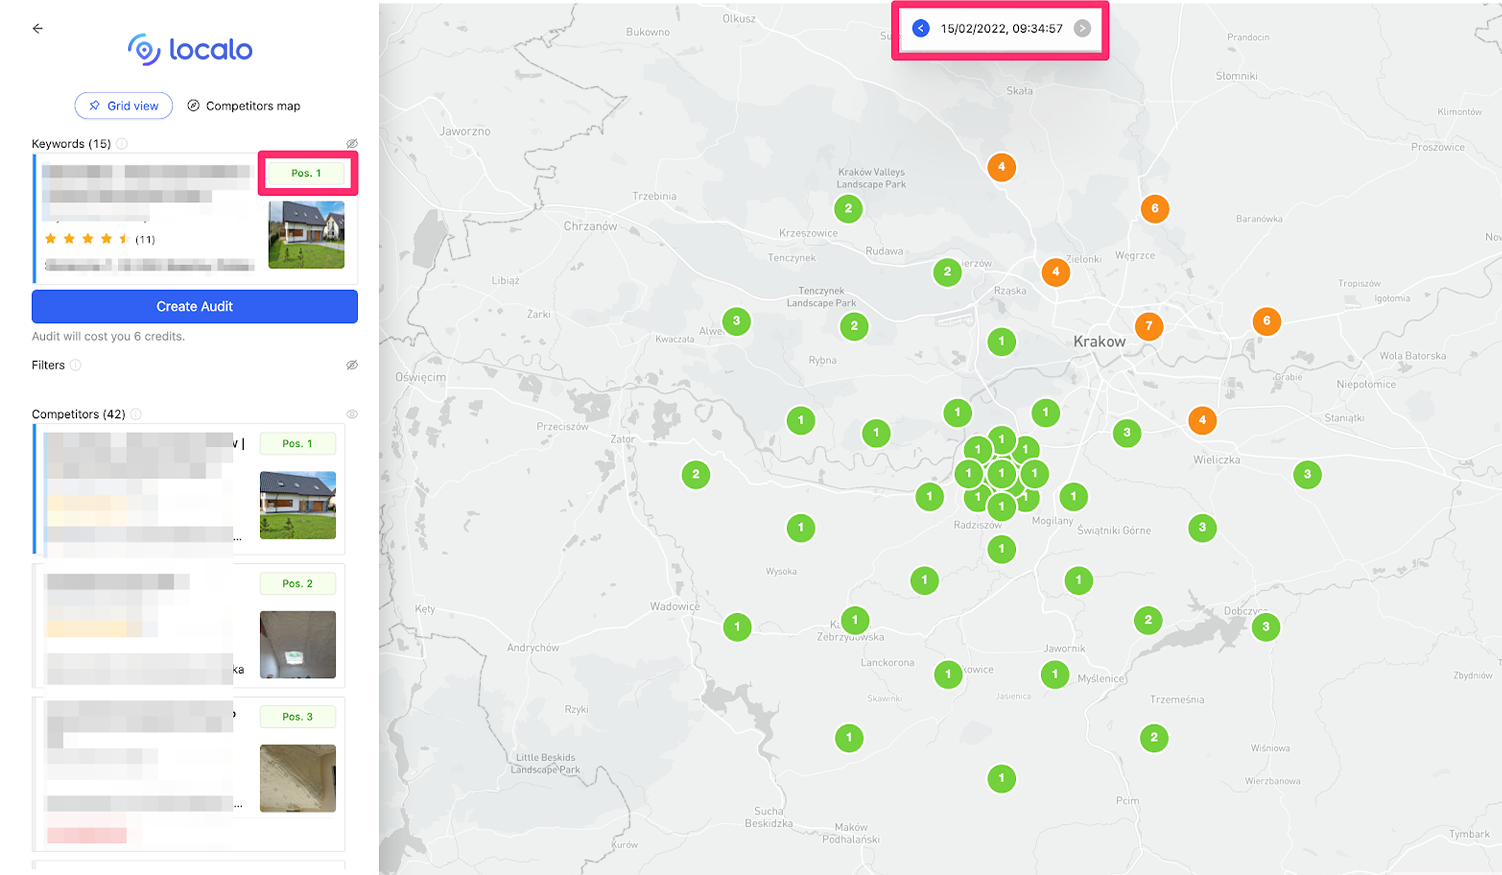
Task: Switch to Competitors map tab
Action: coord(244,106)
